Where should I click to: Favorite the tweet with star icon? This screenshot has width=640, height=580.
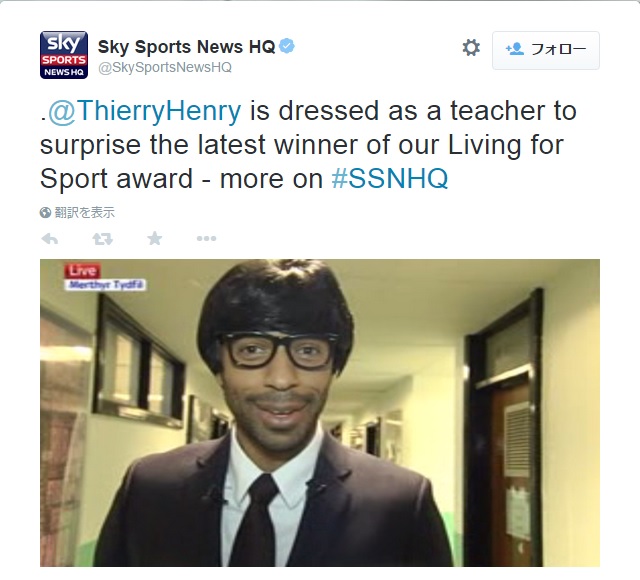155,238
